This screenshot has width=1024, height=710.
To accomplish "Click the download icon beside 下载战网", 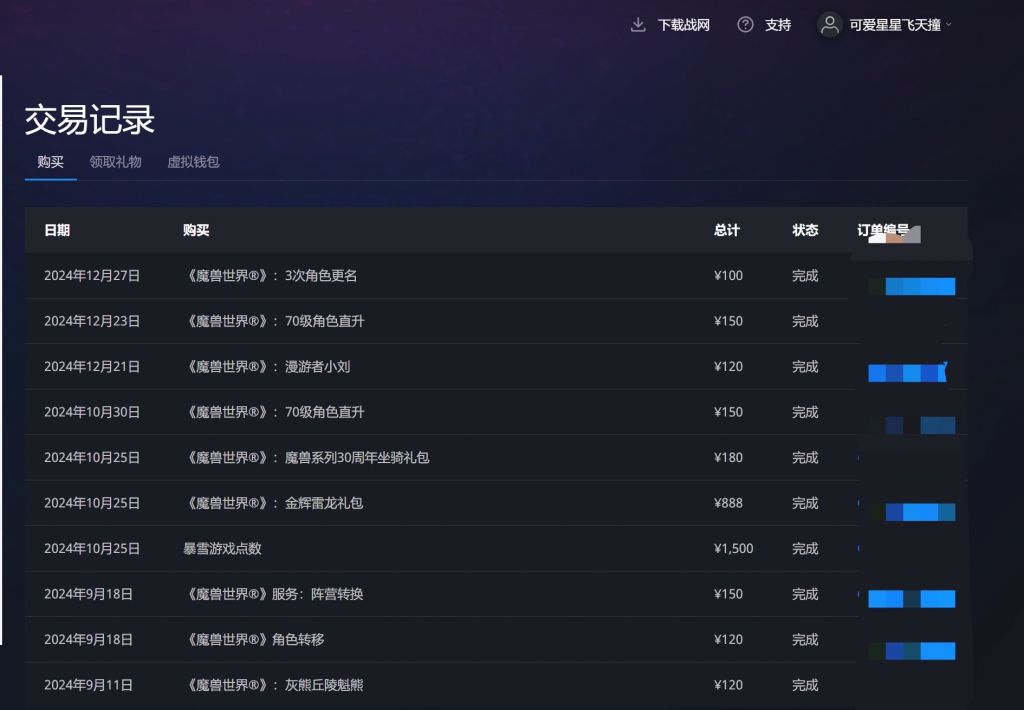I will pos(637,24).
